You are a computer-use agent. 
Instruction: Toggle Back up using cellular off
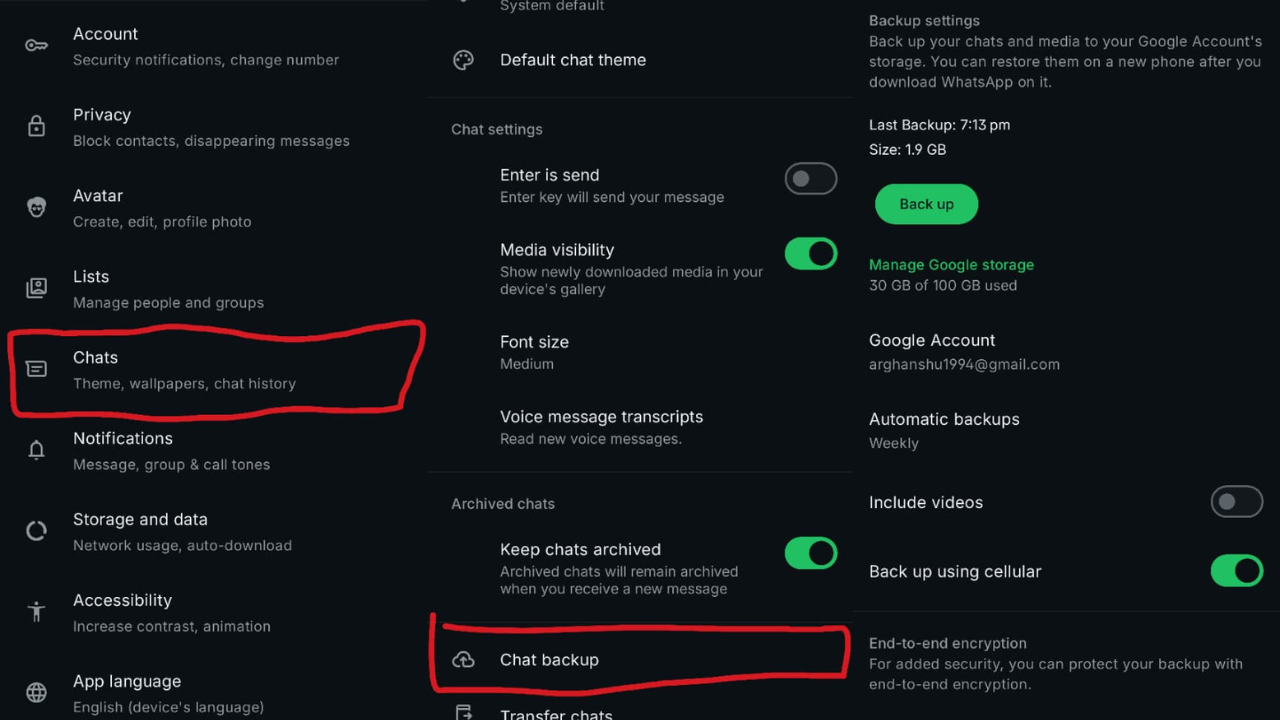pyautogui.click(x=1236, y=571)
